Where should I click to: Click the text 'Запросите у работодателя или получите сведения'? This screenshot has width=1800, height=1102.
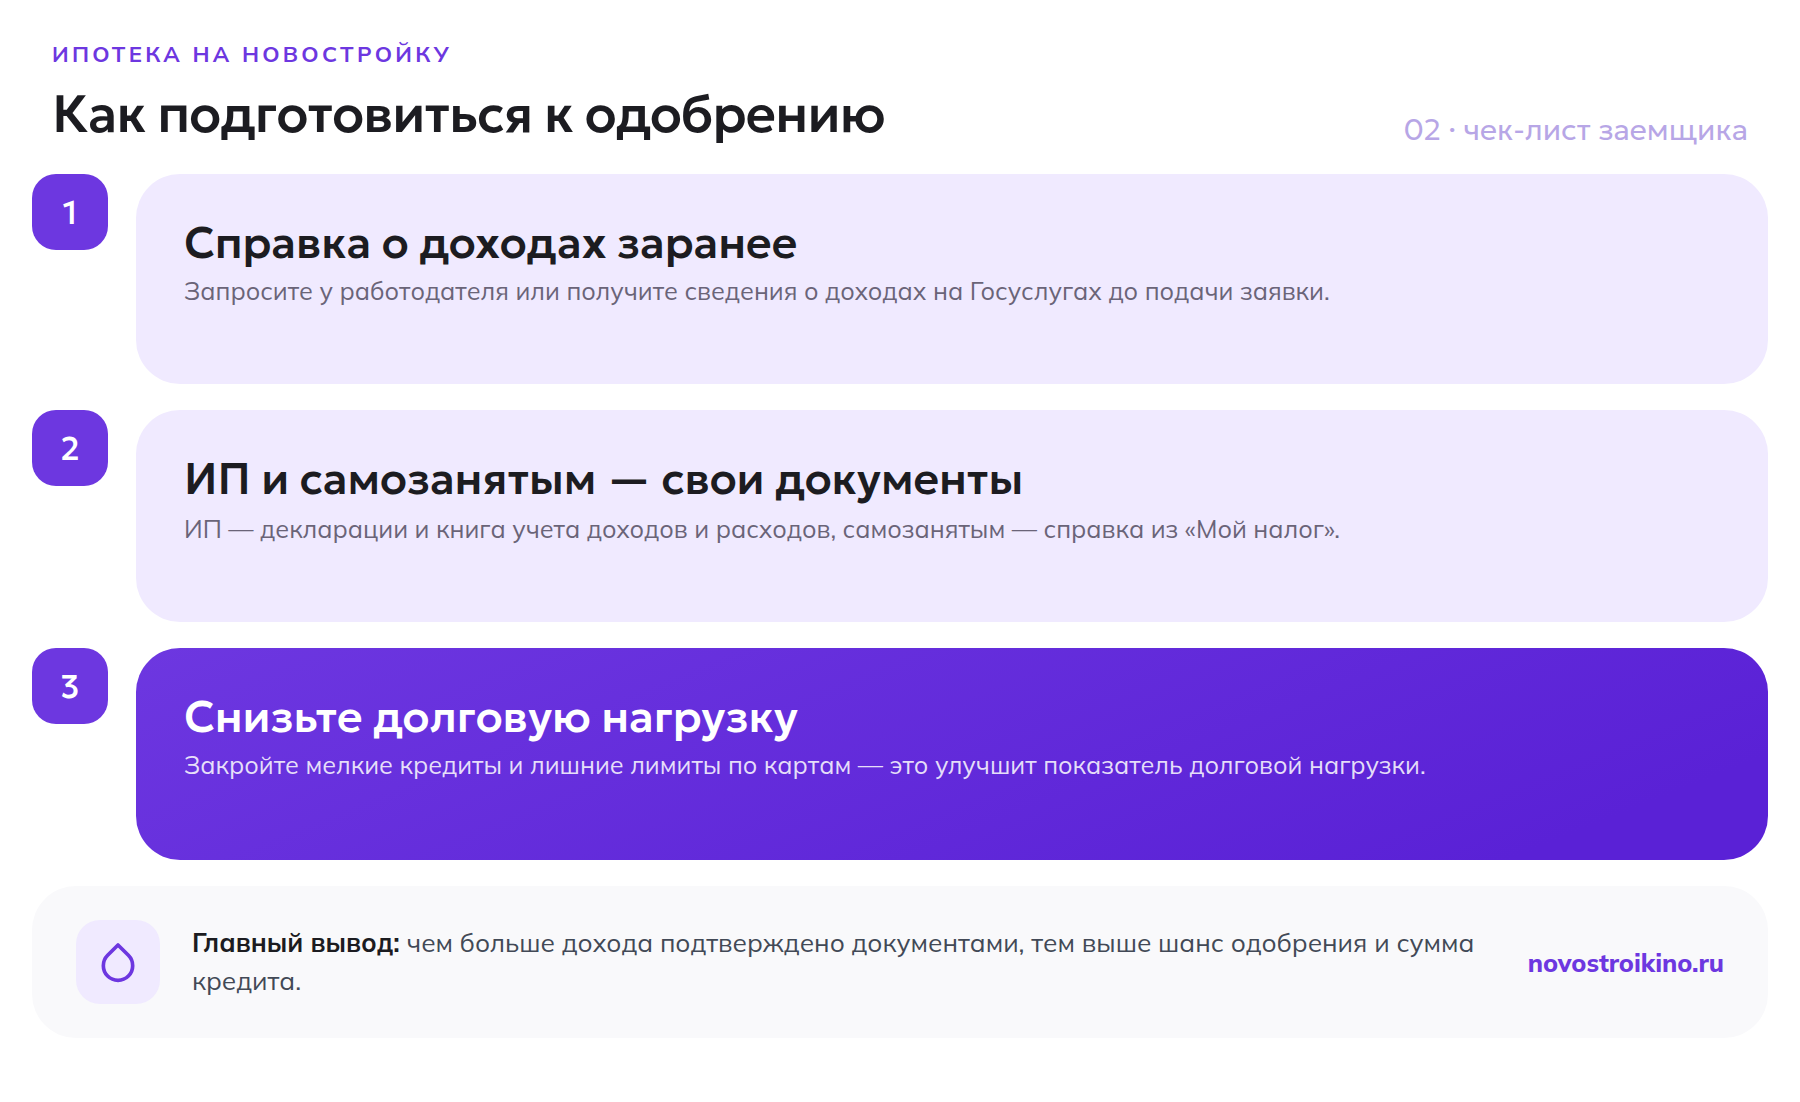click(x=491, y=292)
